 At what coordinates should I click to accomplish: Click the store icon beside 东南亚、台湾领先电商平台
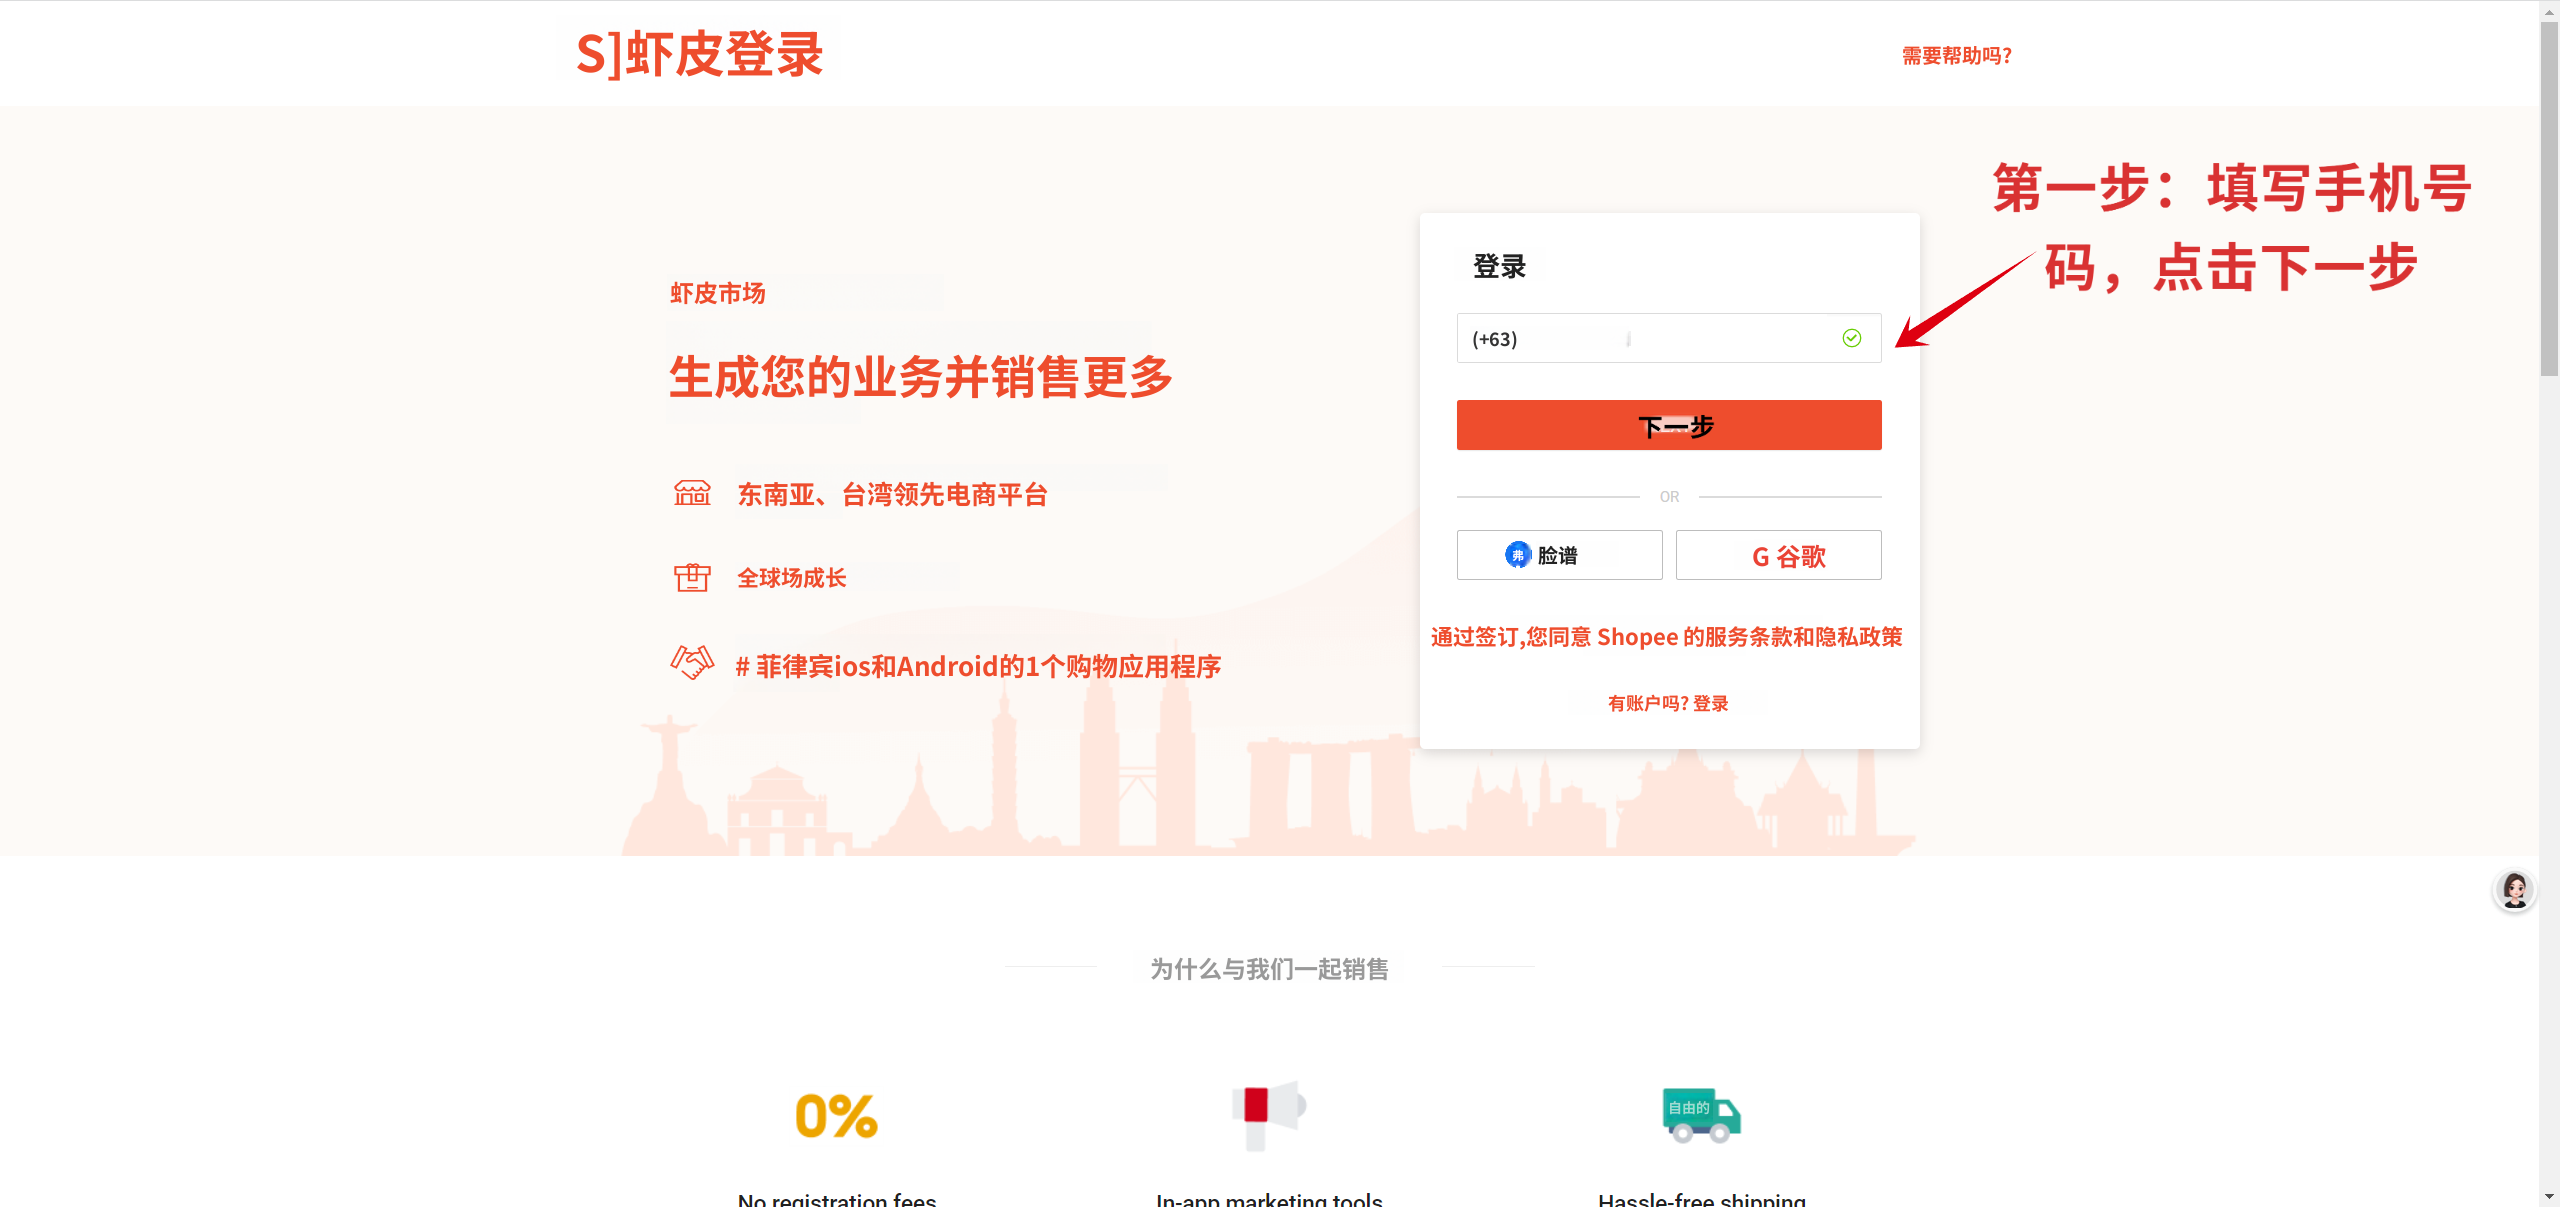(692, 493)
